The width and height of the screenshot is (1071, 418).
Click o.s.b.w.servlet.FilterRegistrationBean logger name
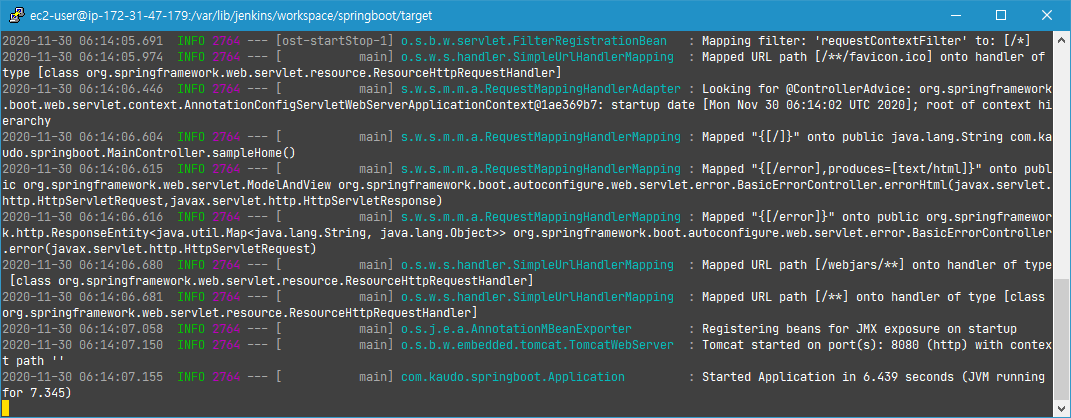tap(534, 40)
